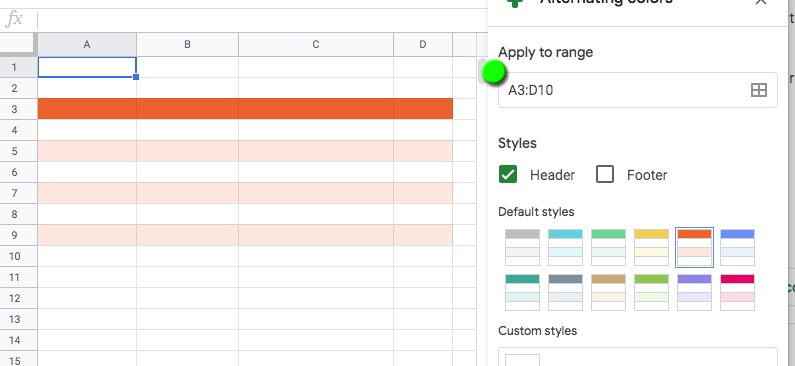Open the range selector grid icon
795x366 pixels.
point(758,90)
